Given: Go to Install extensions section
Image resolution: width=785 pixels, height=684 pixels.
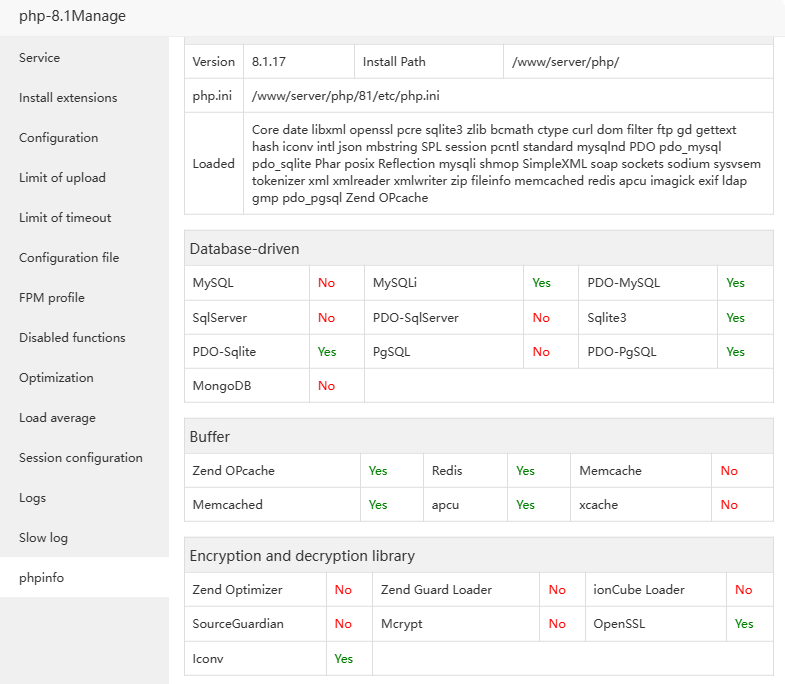Looking at the screenshot, I should point(68,98).
